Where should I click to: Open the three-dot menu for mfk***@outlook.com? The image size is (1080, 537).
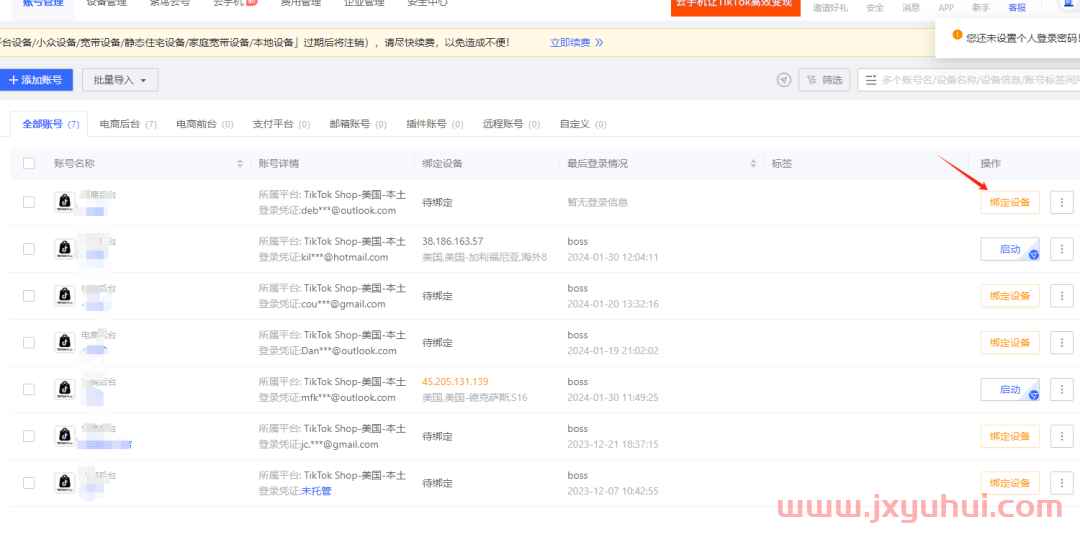pos(1061,390)
